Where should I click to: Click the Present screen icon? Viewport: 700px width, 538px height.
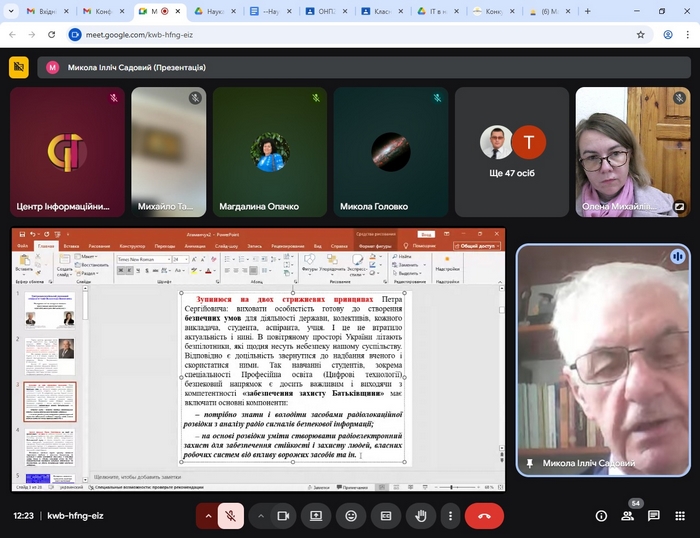[316, 516]
